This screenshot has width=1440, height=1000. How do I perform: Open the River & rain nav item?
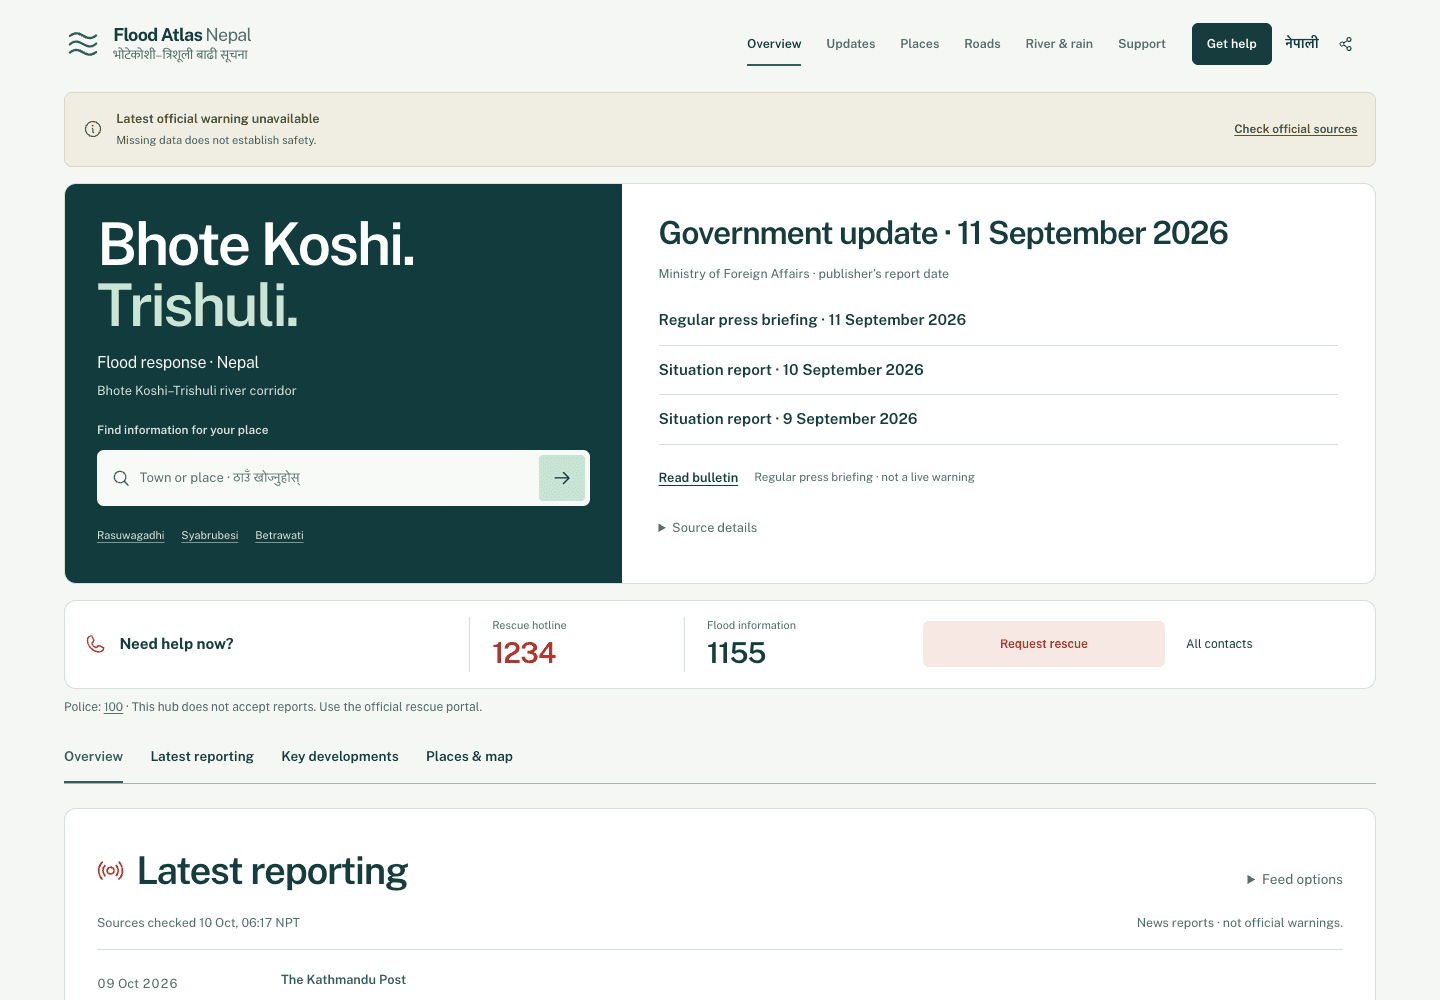pyautogui.click(x=1059, y=44)
